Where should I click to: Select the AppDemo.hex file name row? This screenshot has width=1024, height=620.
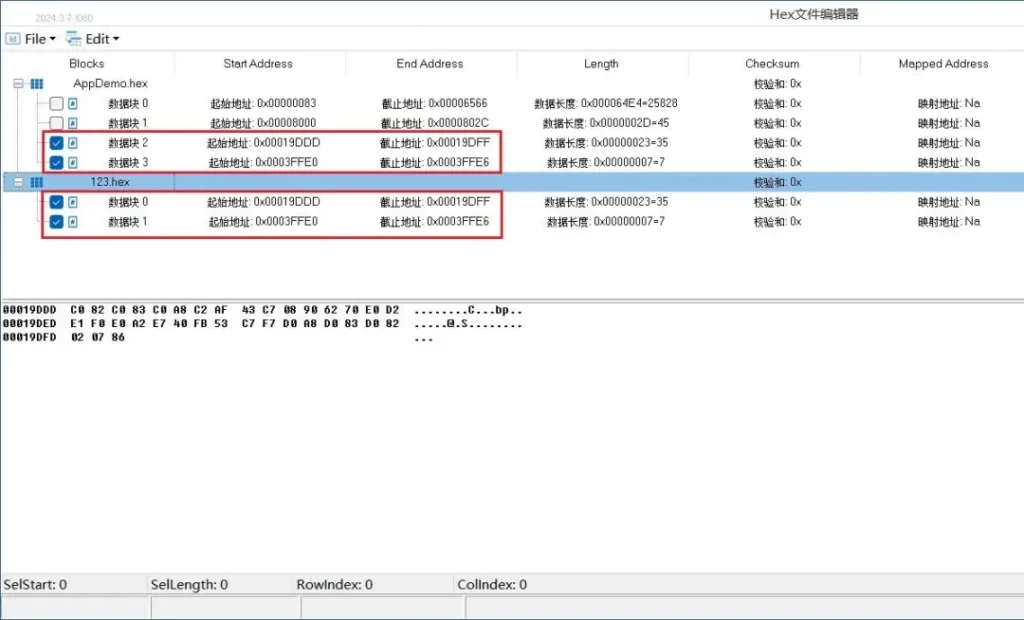coord(110,84)
